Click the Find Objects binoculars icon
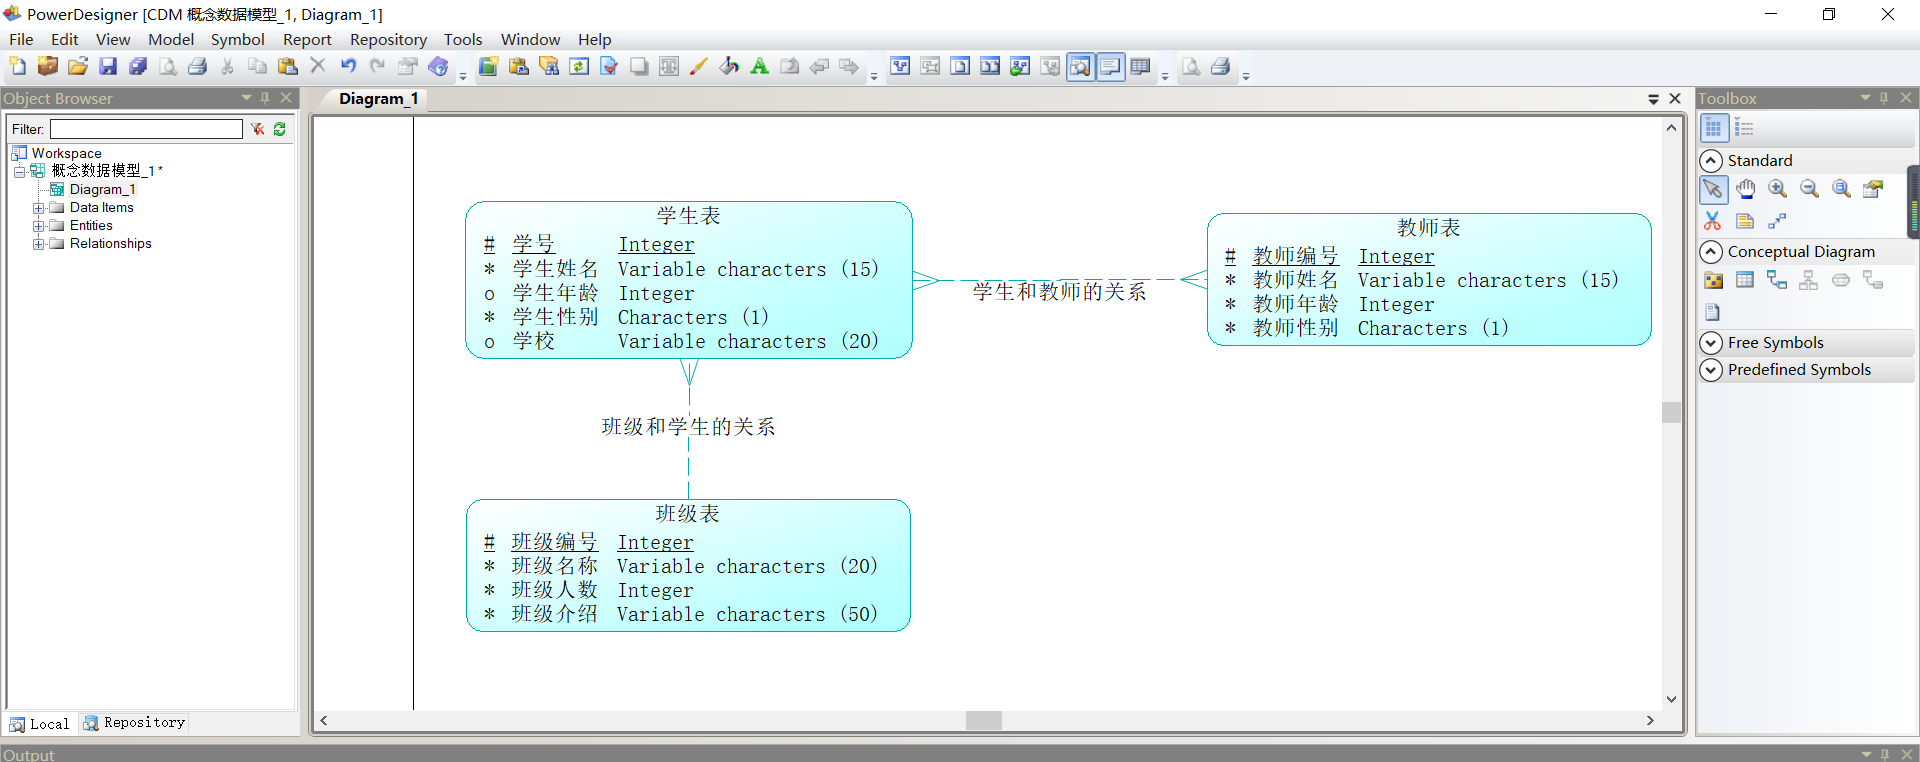Image resolution: width=1920 pixels, height=762 pixels. click(x=549, y=67)
